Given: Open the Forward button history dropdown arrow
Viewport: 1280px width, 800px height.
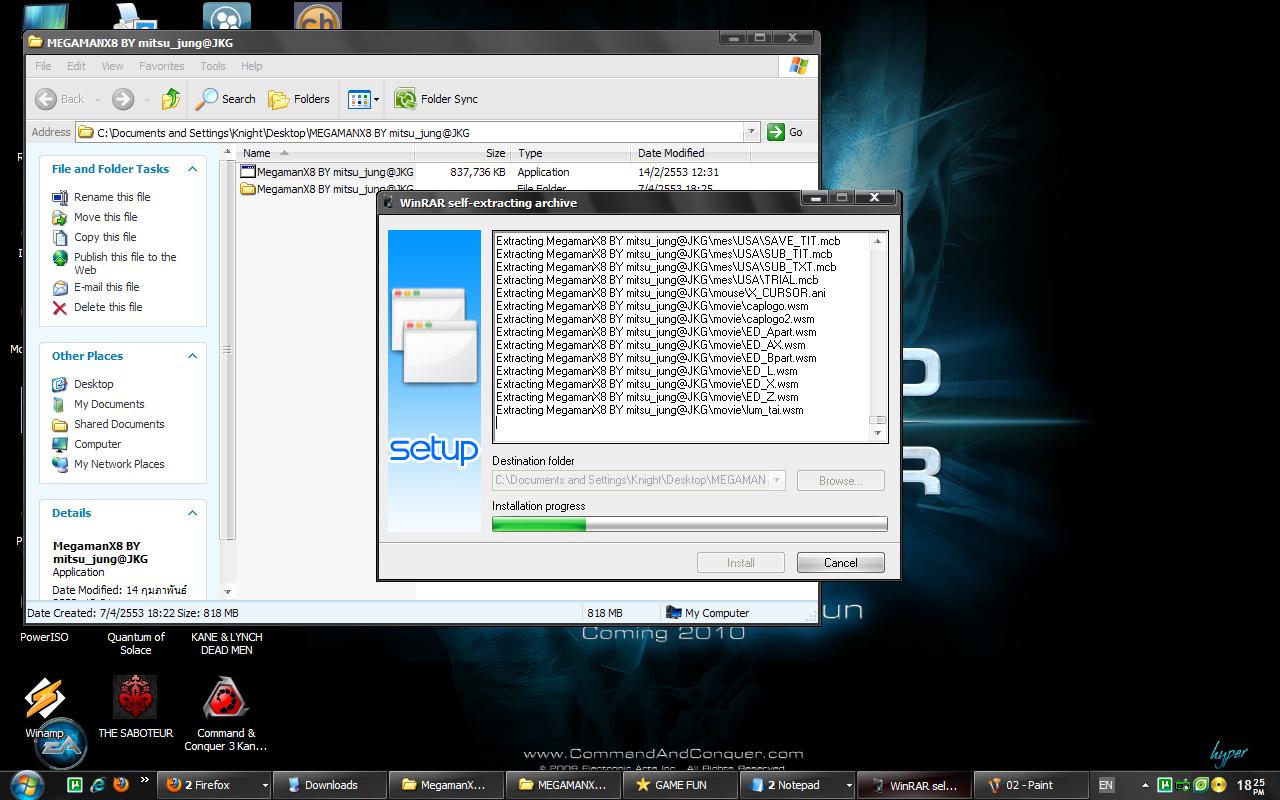Looking at the screenshot, I should 146,99.
